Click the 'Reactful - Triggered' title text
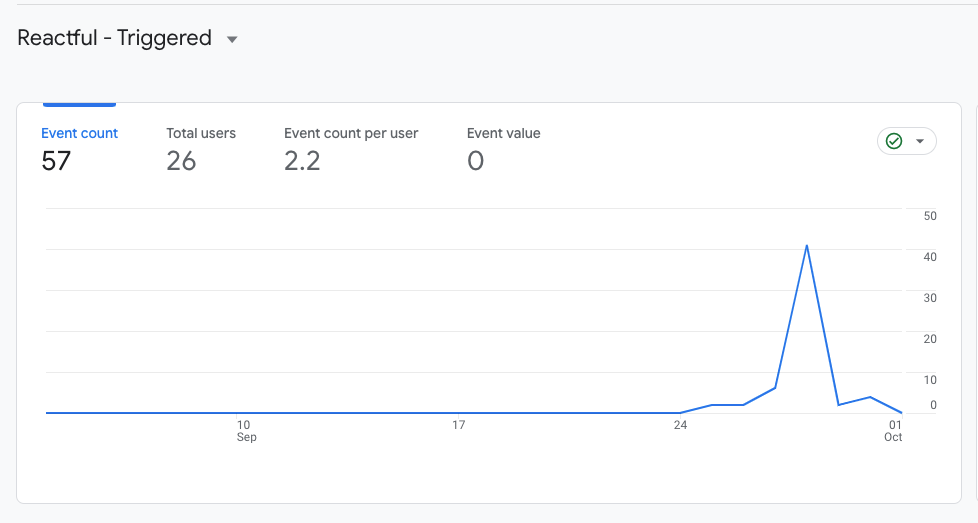 (x=115, y=38)
